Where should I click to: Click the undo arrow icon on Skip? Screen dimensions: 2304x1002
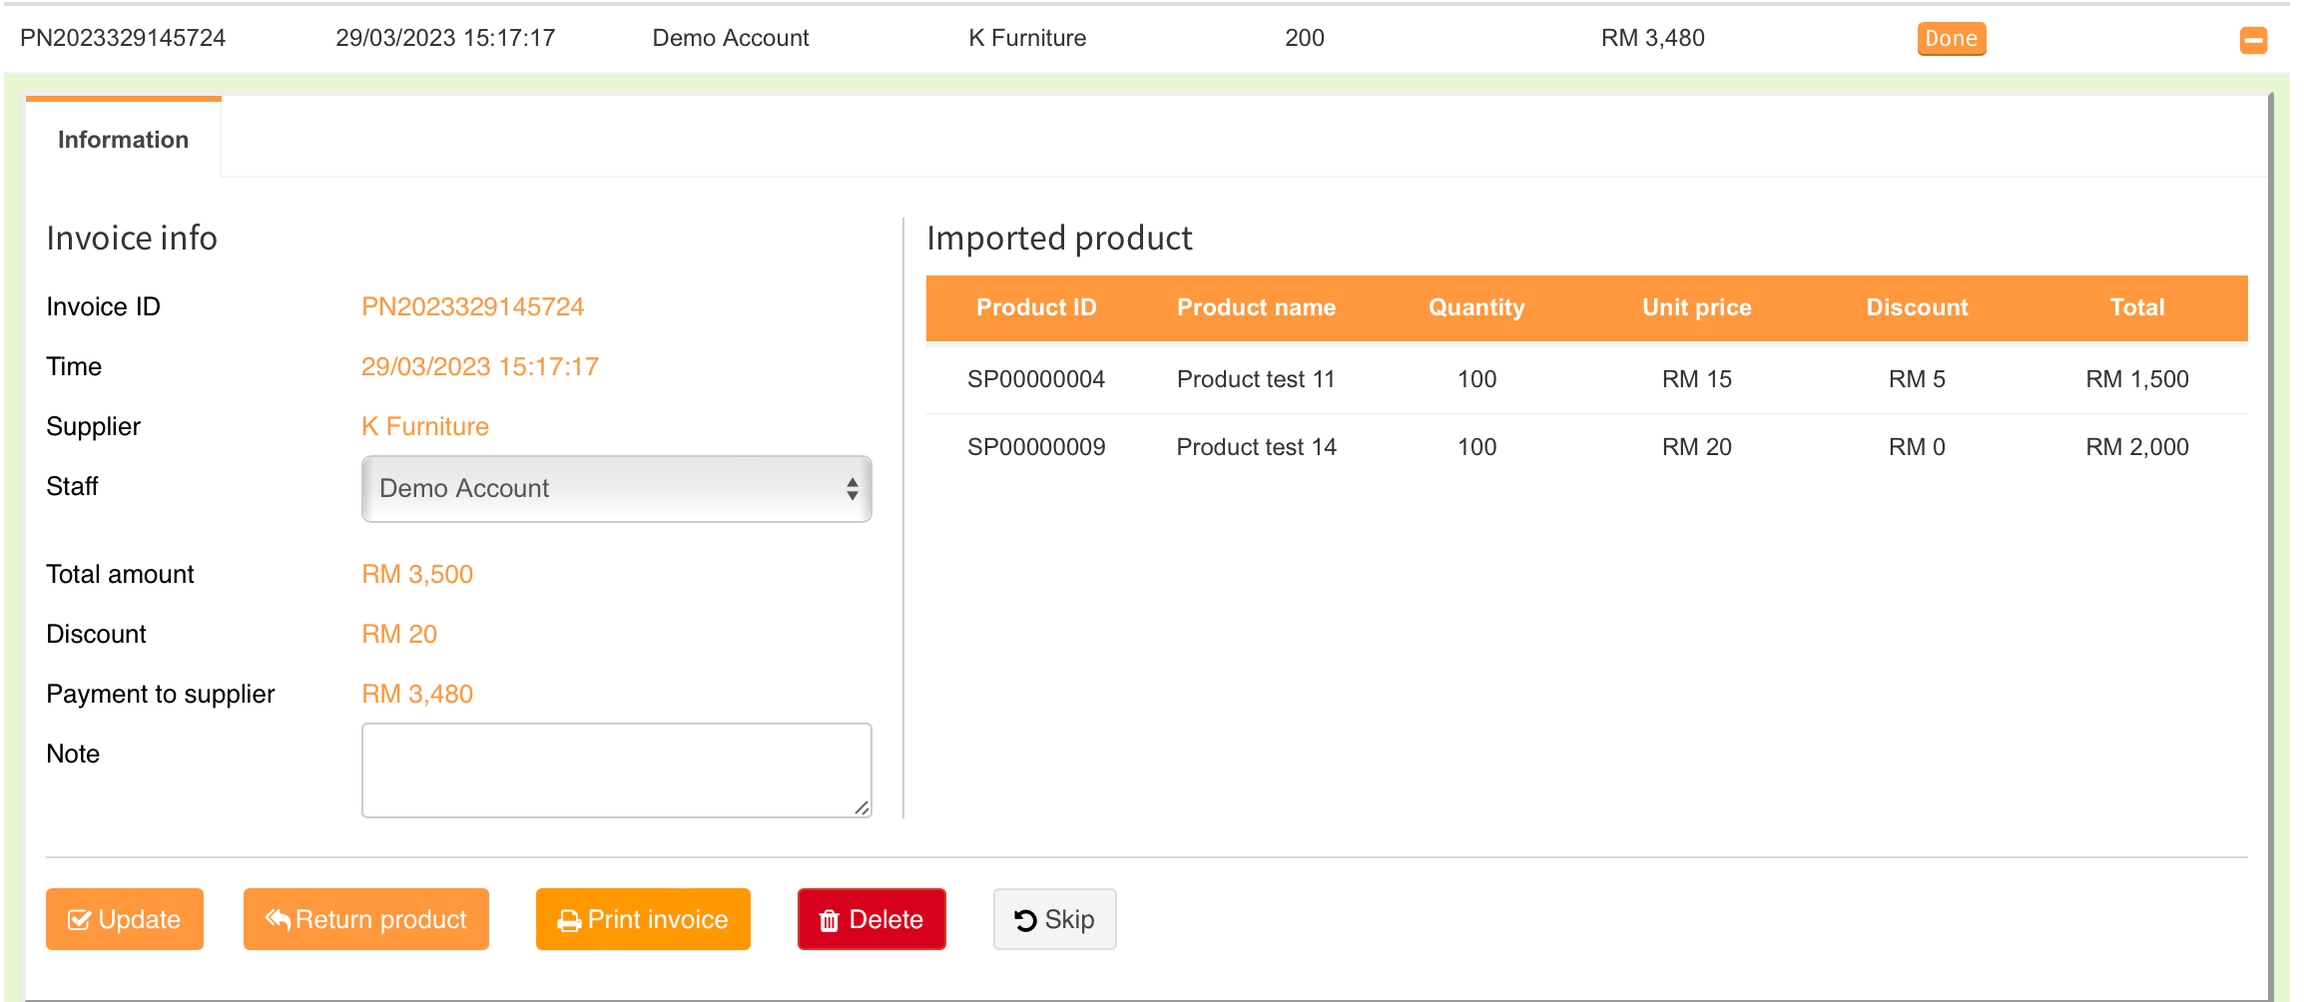coord(1025,920)
